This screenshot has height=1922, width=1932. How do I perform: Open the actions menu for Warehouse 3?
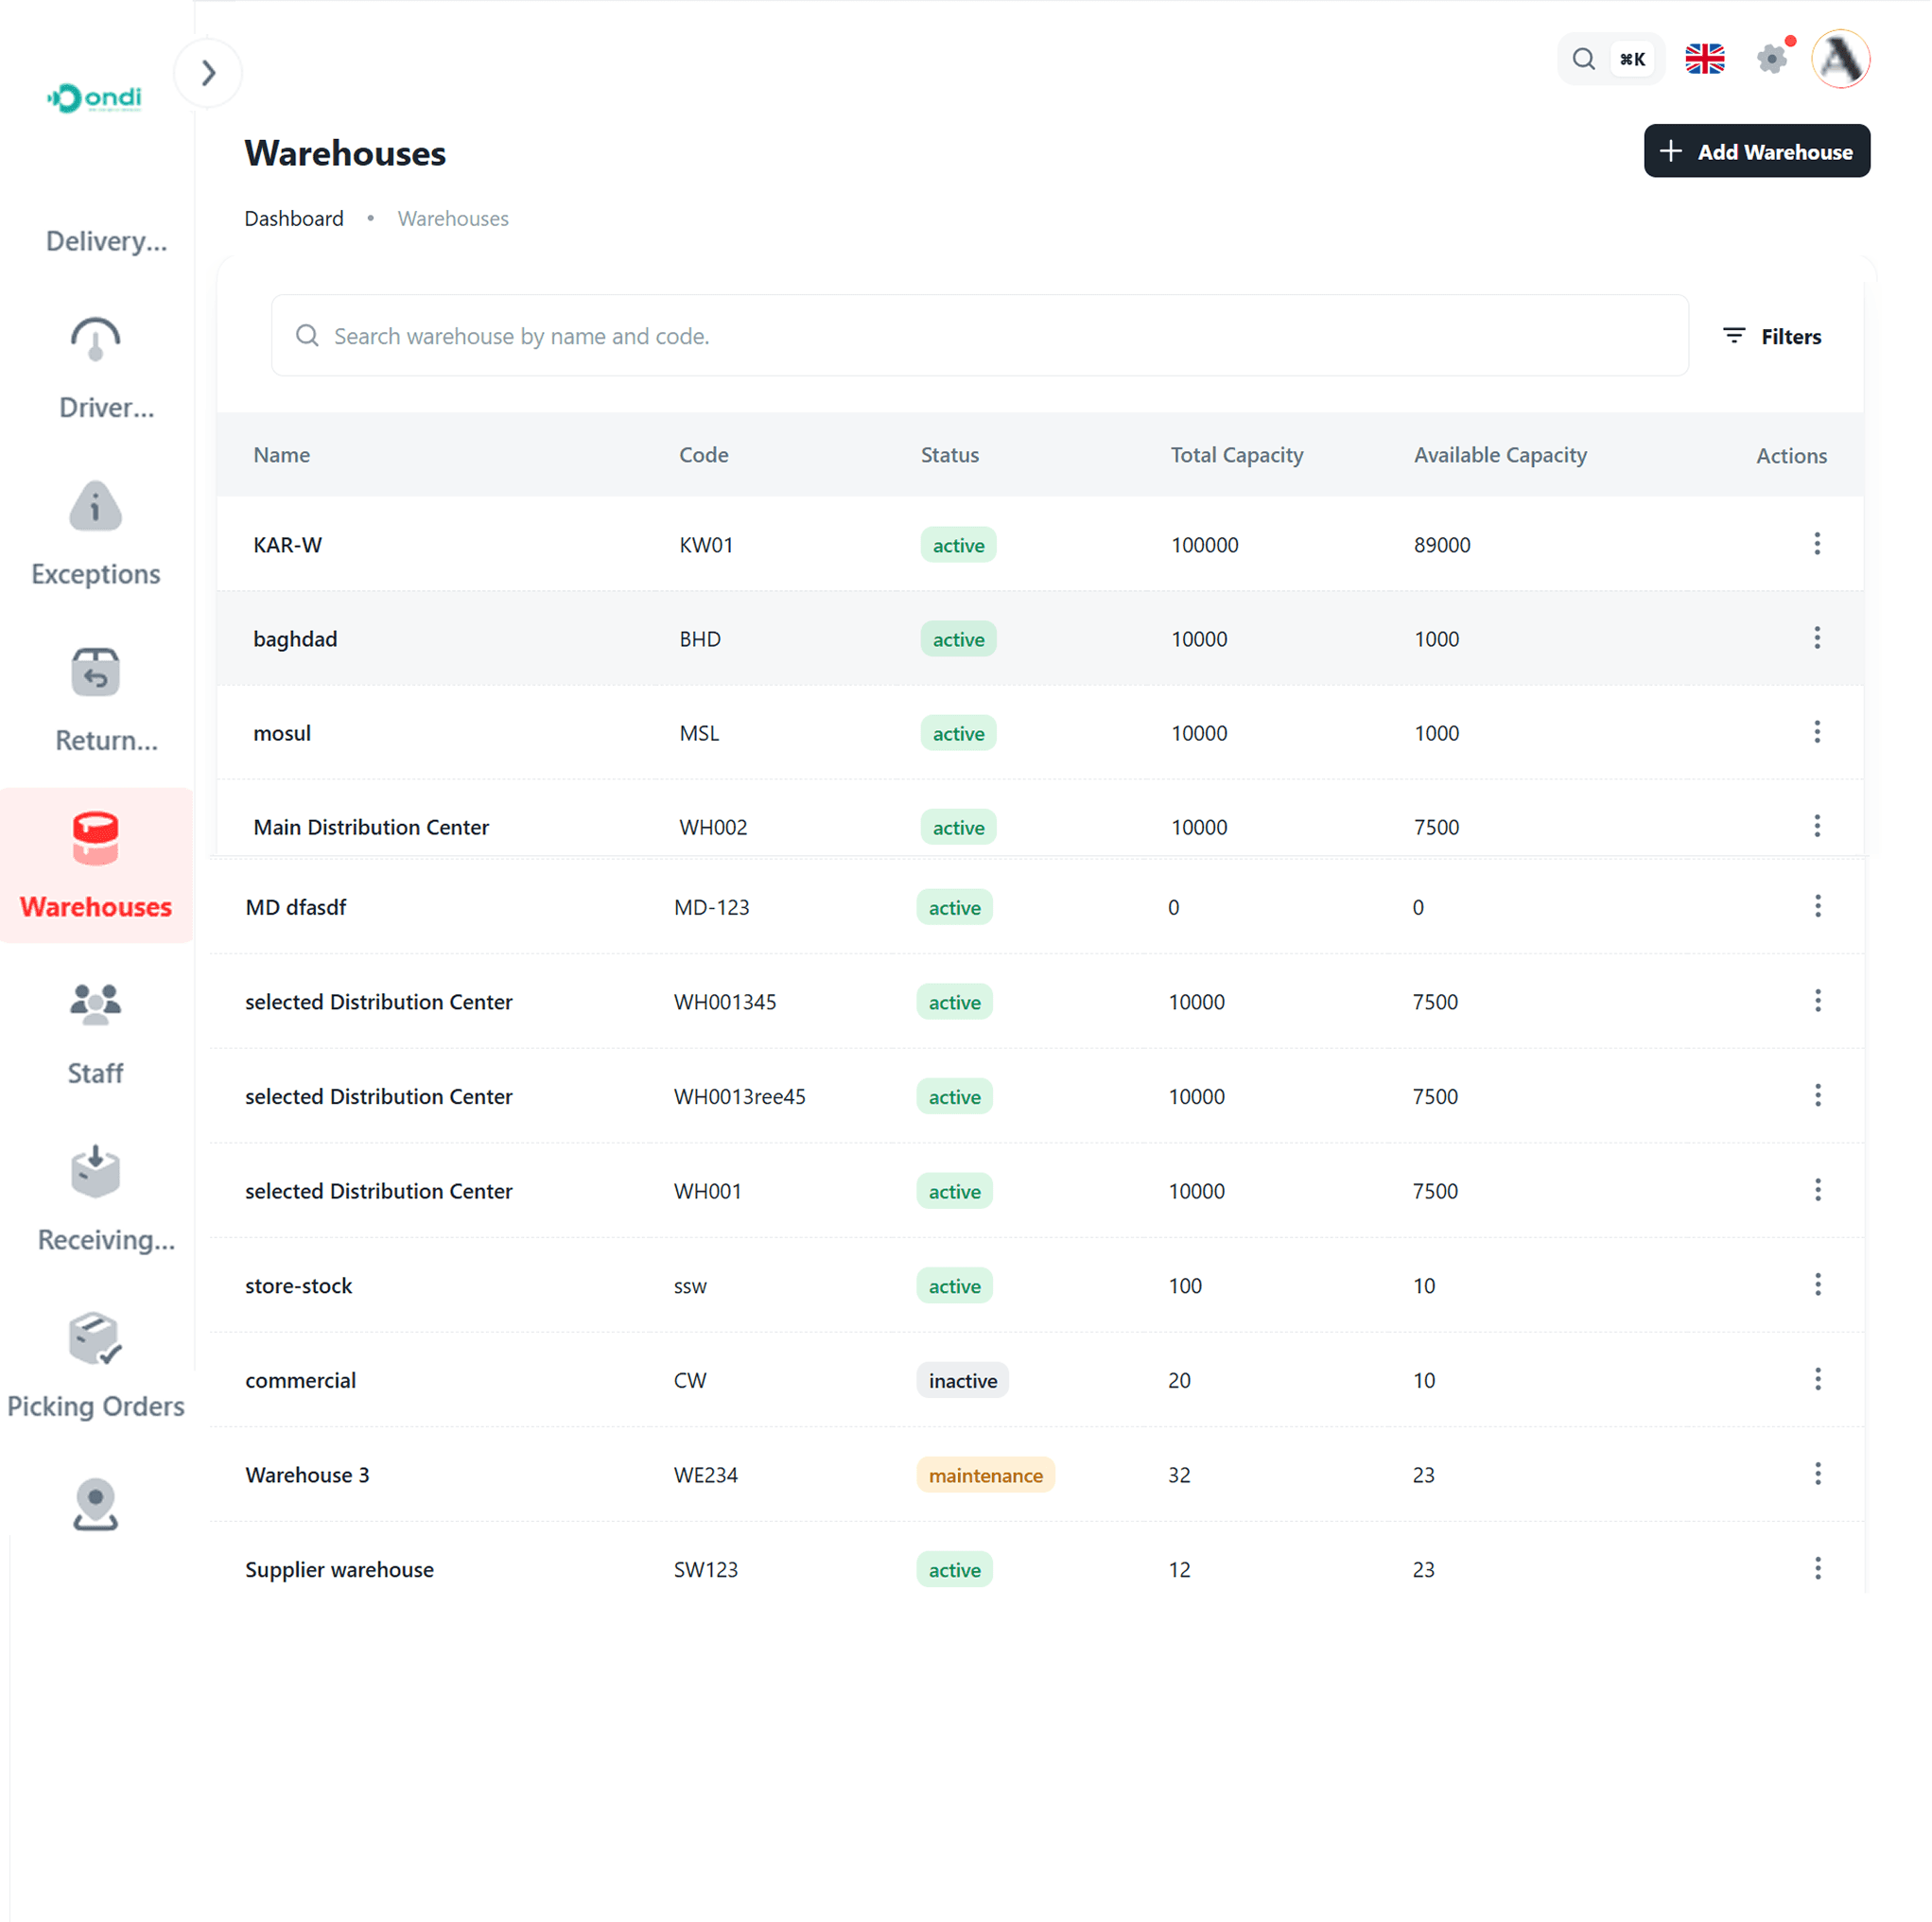point(1817,1473)
